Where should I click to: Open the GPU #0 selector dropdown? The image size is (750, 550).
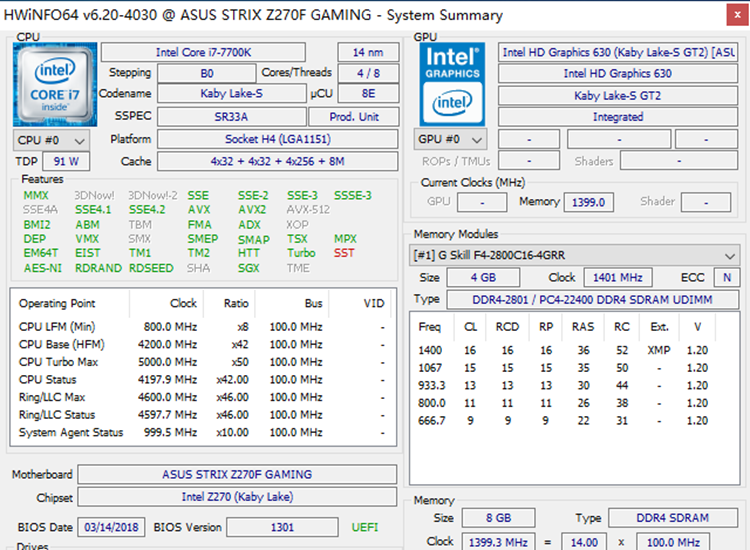pyautogui.click(x=450, y=139)
